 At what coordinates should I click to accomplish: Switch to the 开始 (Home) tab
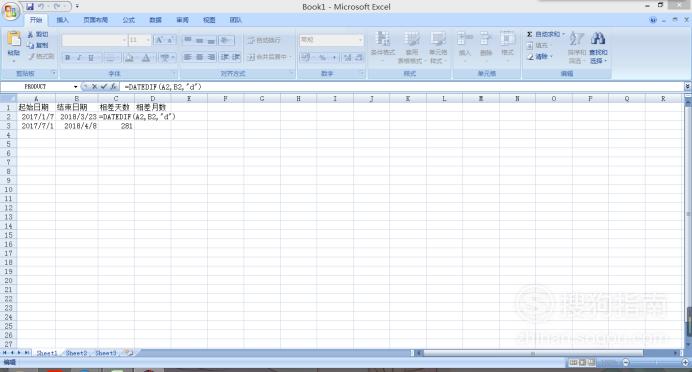point(36,20)
